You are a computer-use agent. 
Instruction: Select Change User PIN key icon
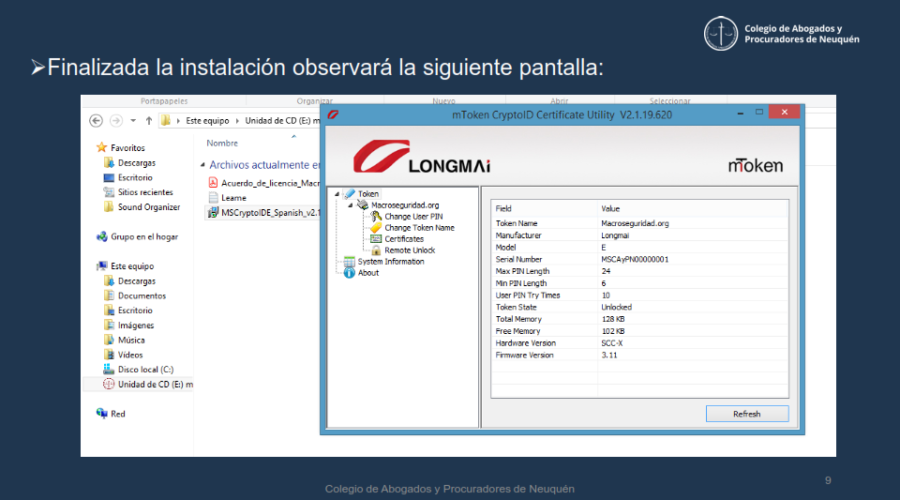point(376,216)
